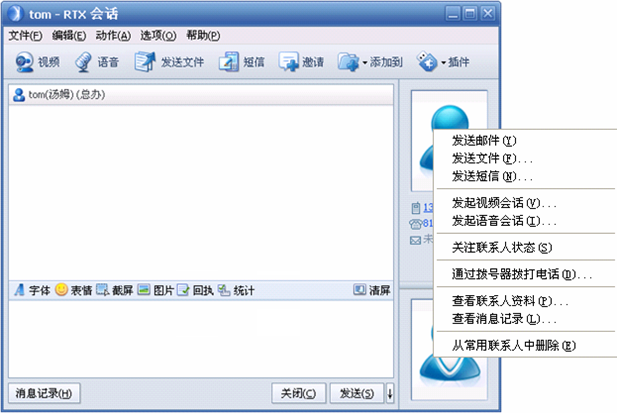Viewport: 617px width, 413px height.
Task: Select 查看联系人资料(P)... menu entry
Action: pos(525,301)
